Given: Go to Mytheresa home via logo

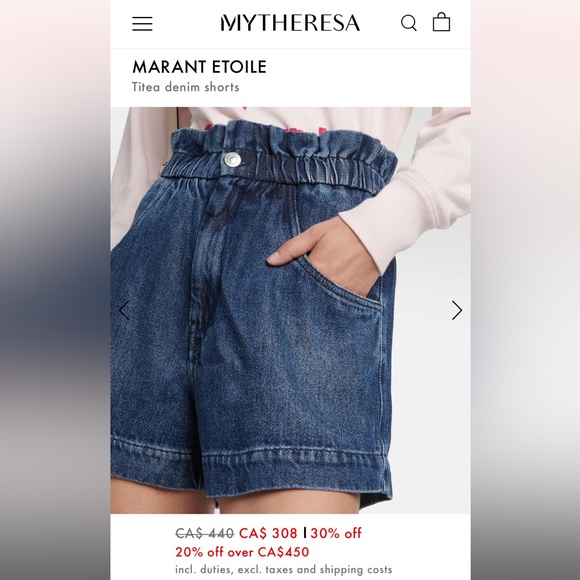Looking at the screenshot, I should 290,23.
